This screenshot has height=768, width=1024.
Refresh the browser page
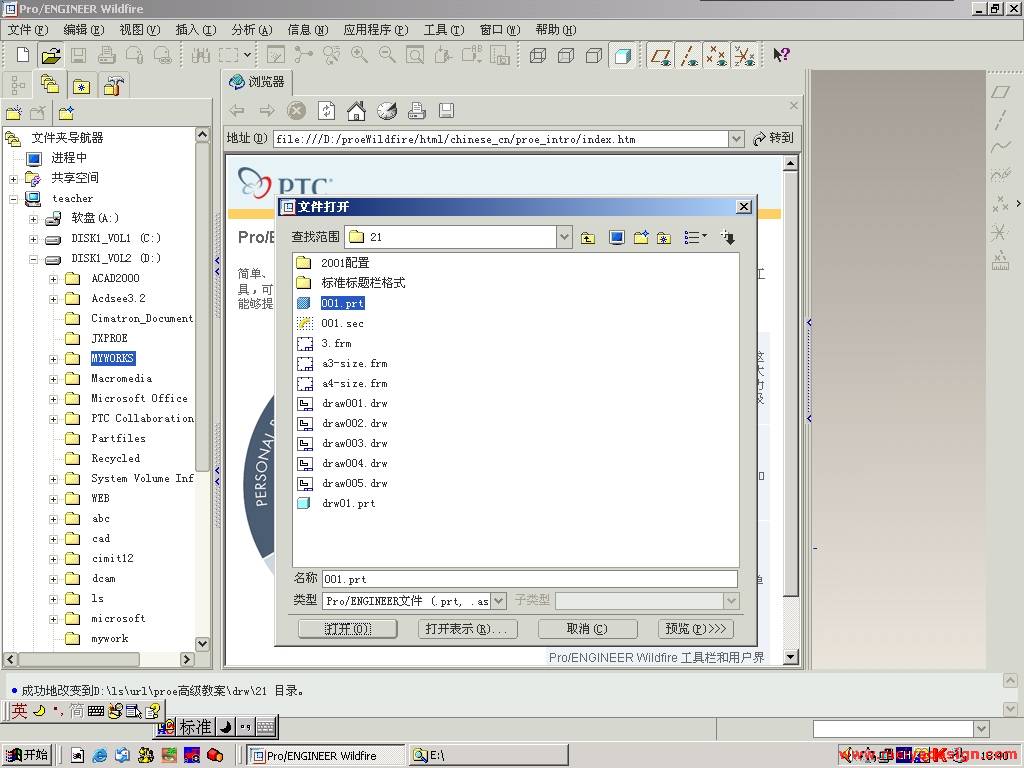point(327,111)
